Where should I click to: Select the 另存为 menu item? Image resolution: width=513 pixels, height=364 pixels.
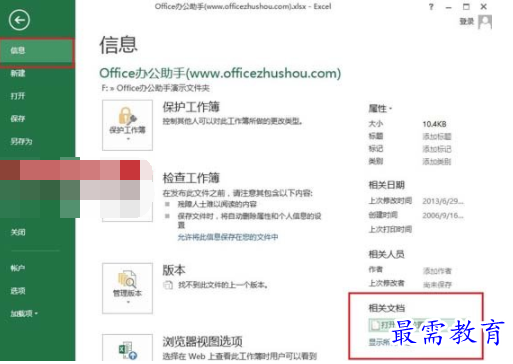pos(21,141)
